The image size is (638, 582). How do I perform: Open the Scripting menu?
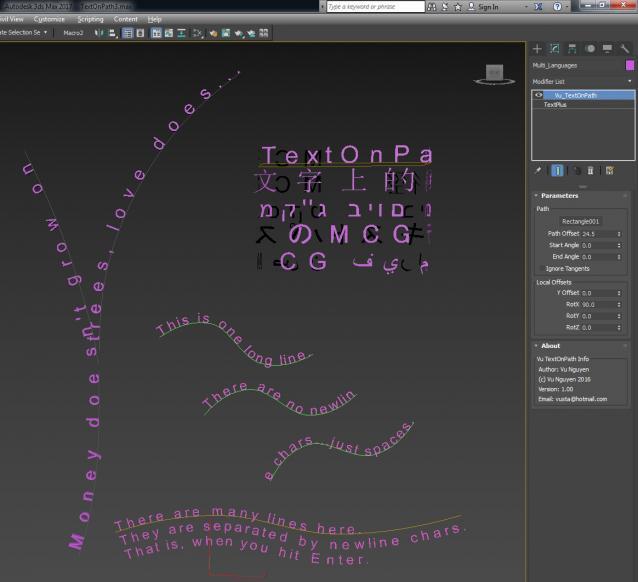[x=90, y=19]
